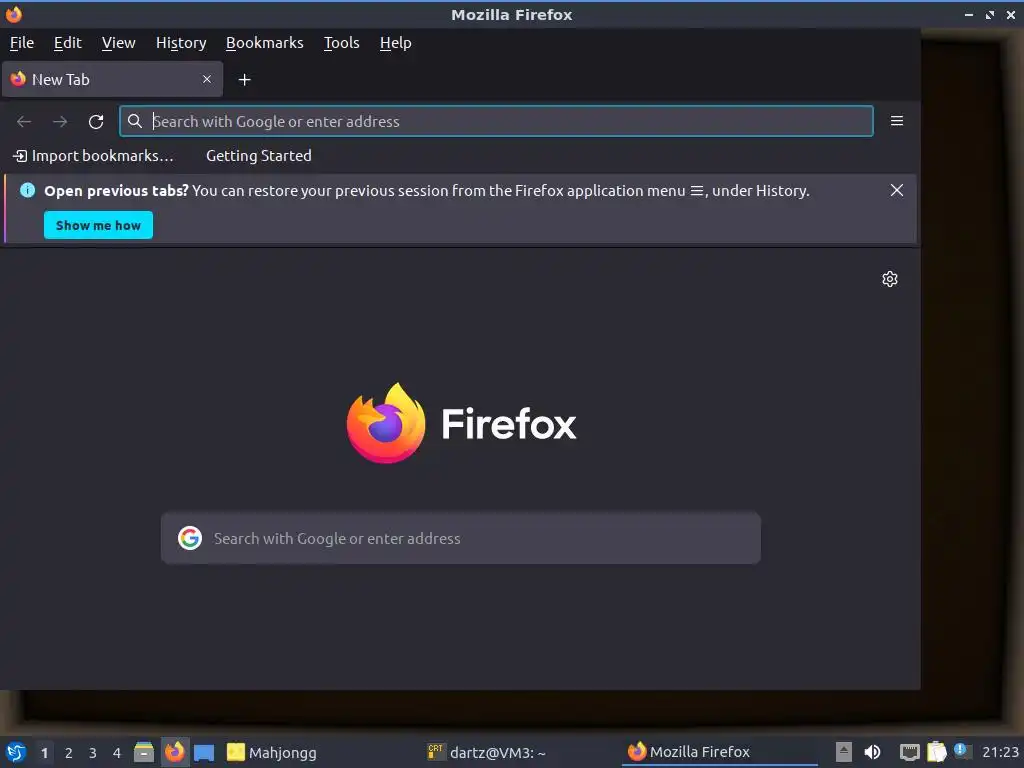This screenshot has height=768, width=1024.
Task: Open the File menu
Action: (22, 43)
